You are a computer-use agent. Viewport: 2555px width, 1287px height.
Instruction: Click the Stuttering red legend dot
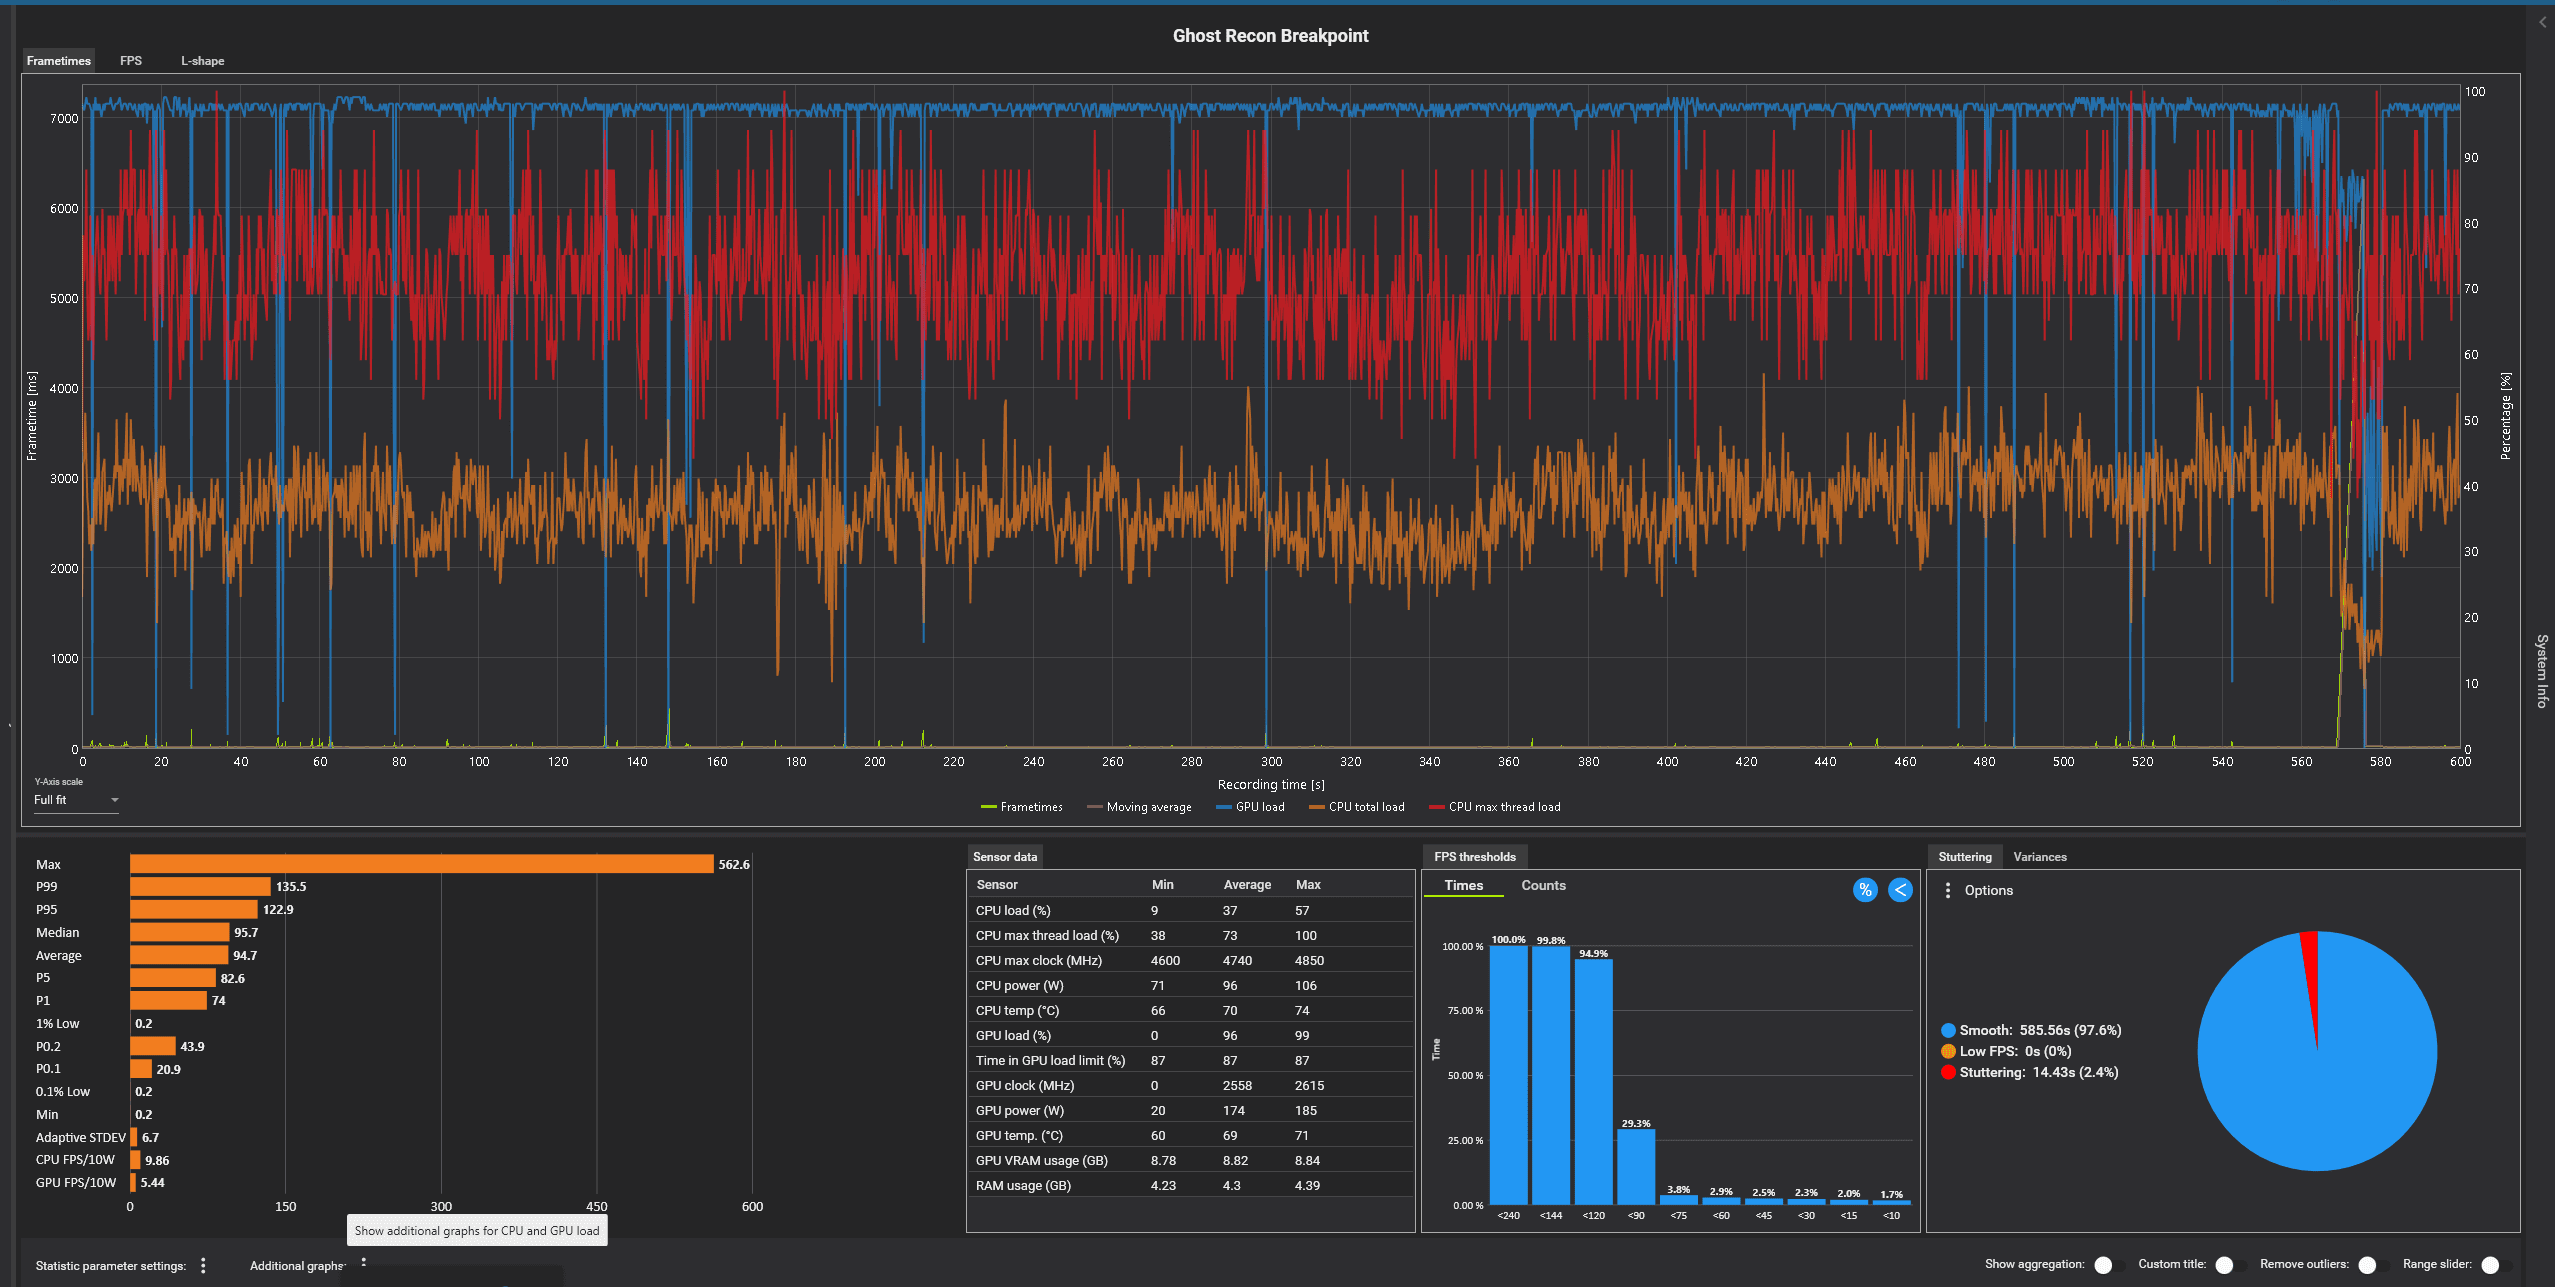[1948, 1072]
